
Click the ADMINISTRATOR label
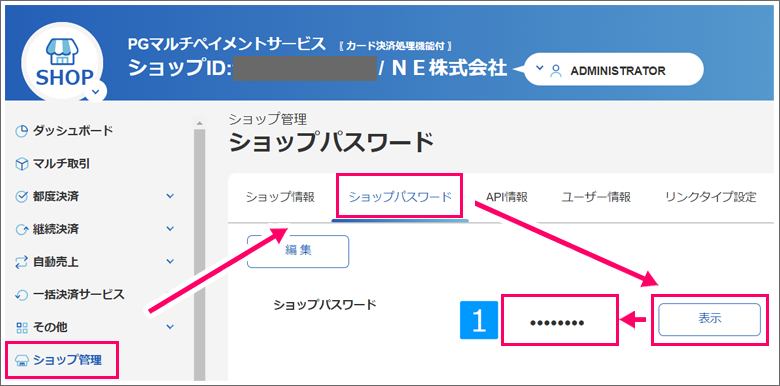click(x=617, y=71)
